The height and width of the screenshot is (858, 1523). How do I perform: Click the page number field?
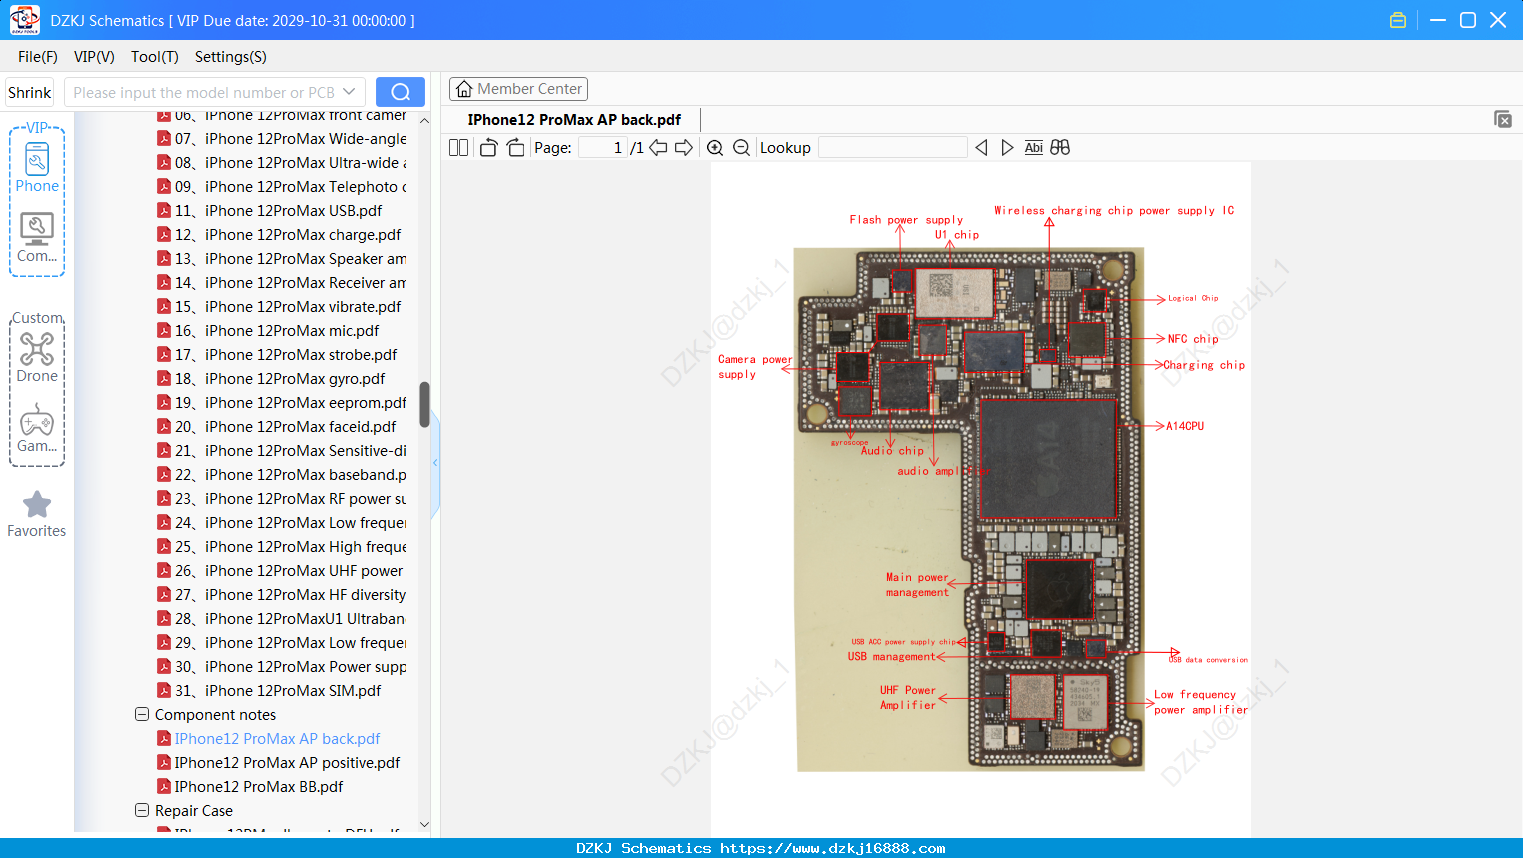[x=602, y=148]
